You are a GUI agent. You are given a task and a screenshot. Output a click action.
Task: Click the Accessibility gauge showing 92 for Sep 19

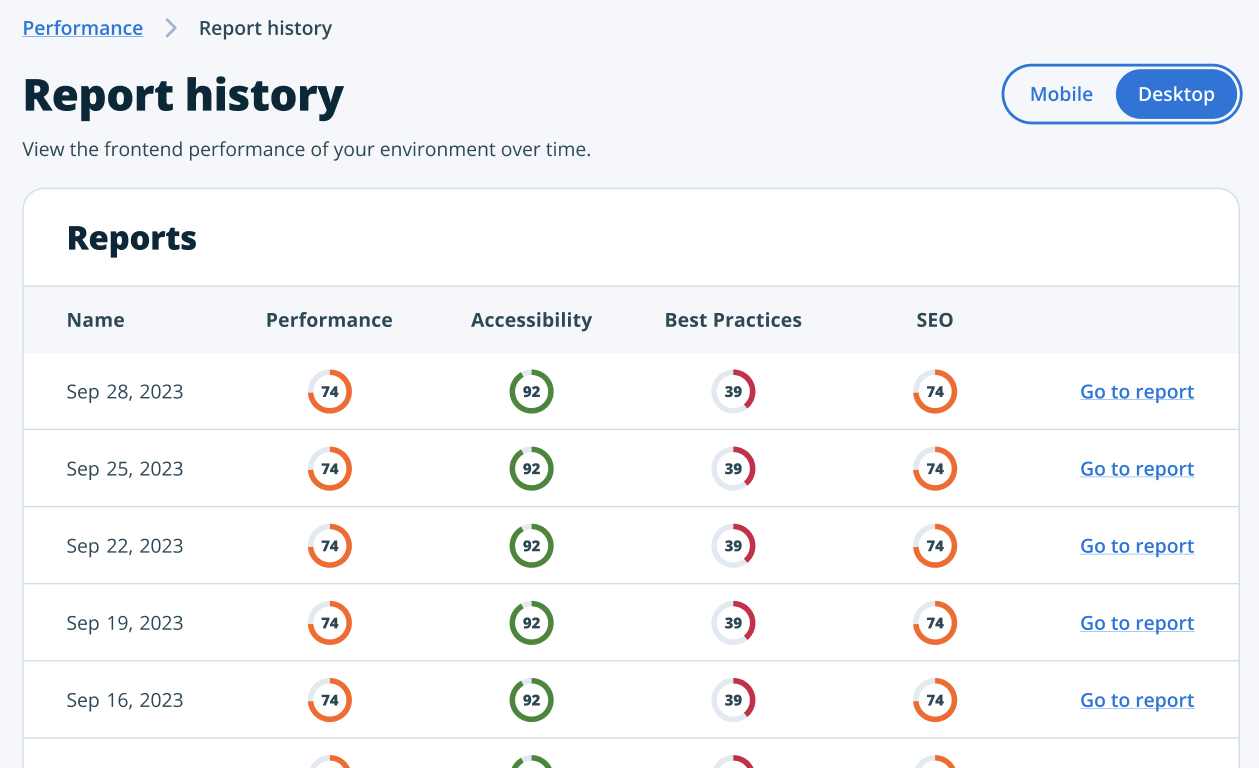(531, 622)
